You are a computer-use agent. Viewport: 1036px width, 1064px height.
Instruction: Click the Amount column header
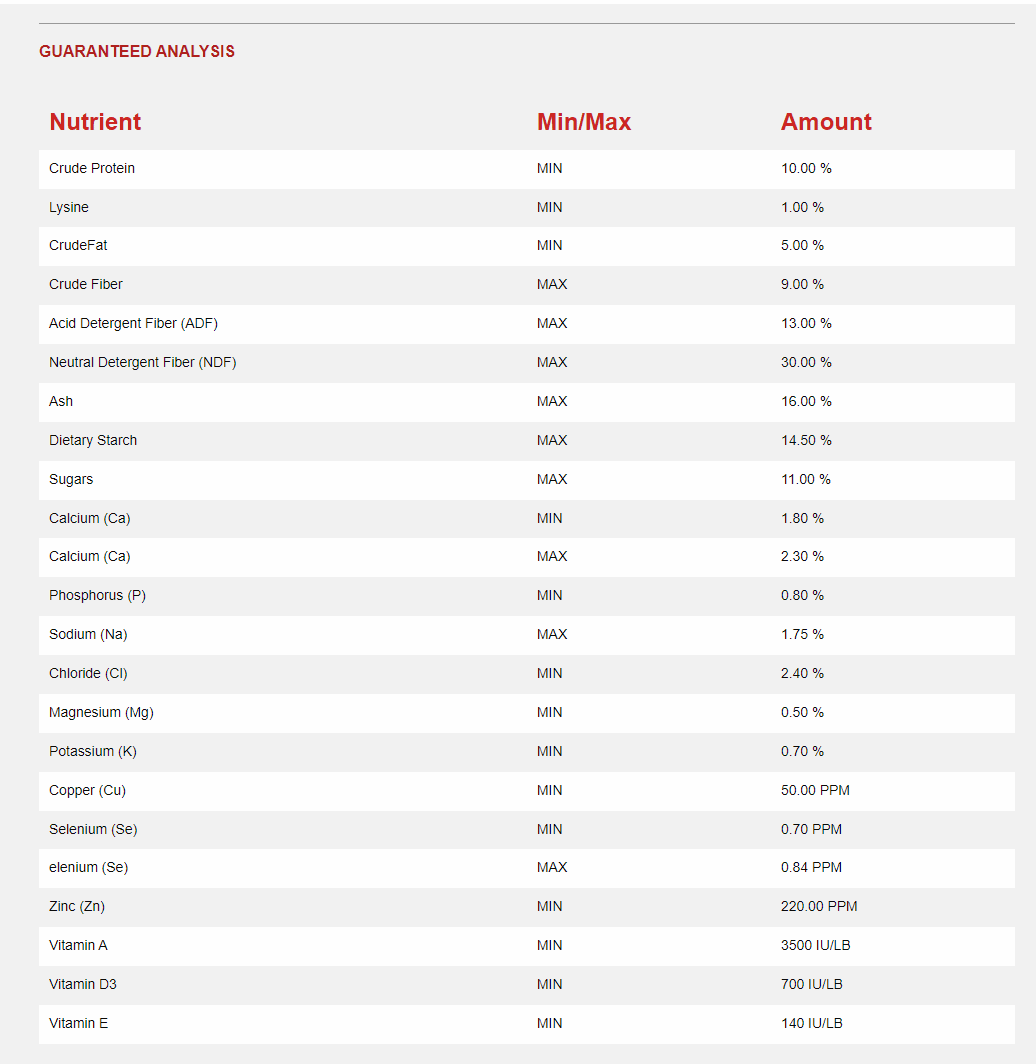826,122
